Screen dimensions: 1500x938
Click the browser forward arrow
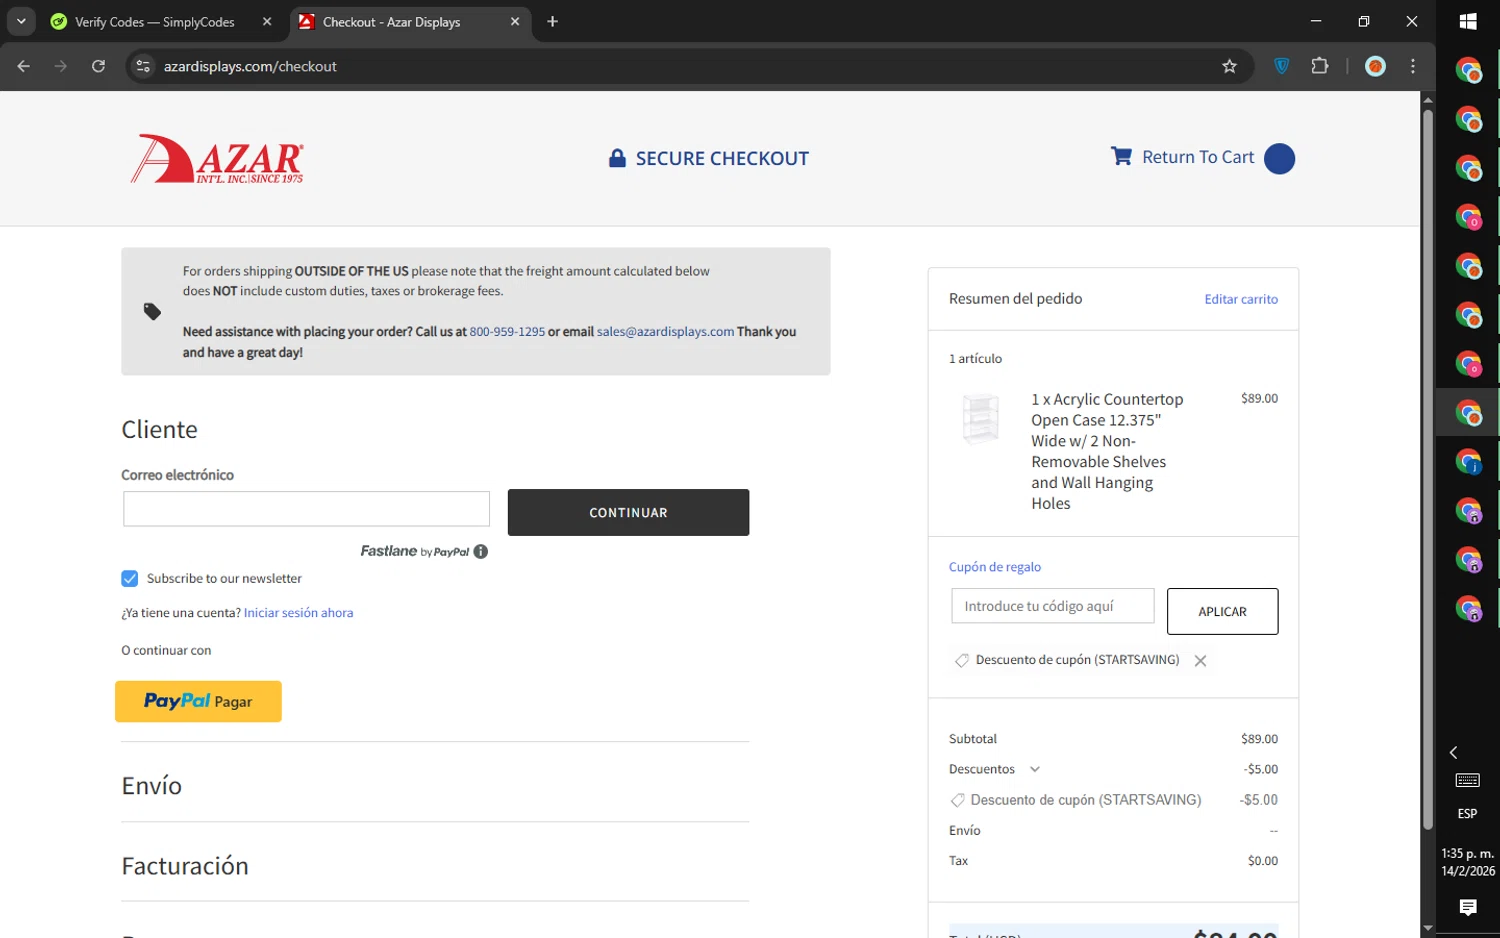[61, 66]
